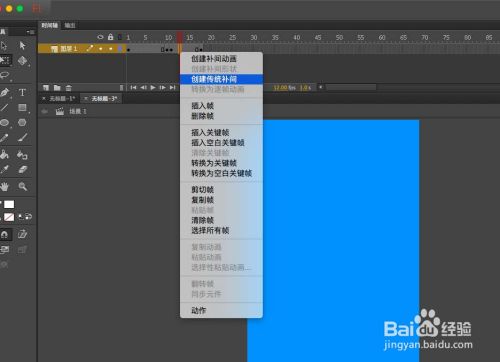Step forward one frame button
The height and width of the screenshot is (362, 500).
point(162,88)
